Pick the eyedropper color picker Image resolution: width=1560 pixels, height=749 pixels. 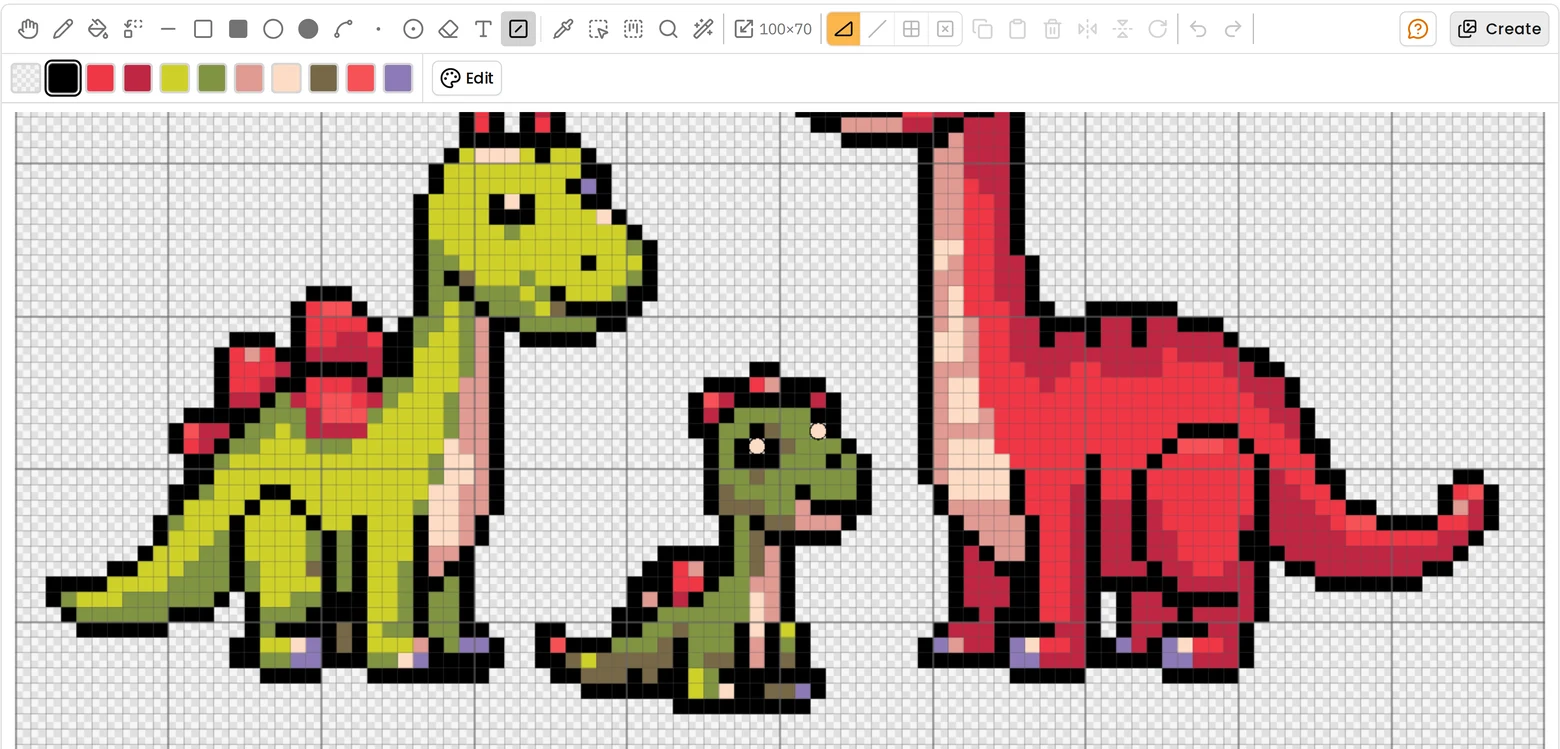click(x=563, y=29)
